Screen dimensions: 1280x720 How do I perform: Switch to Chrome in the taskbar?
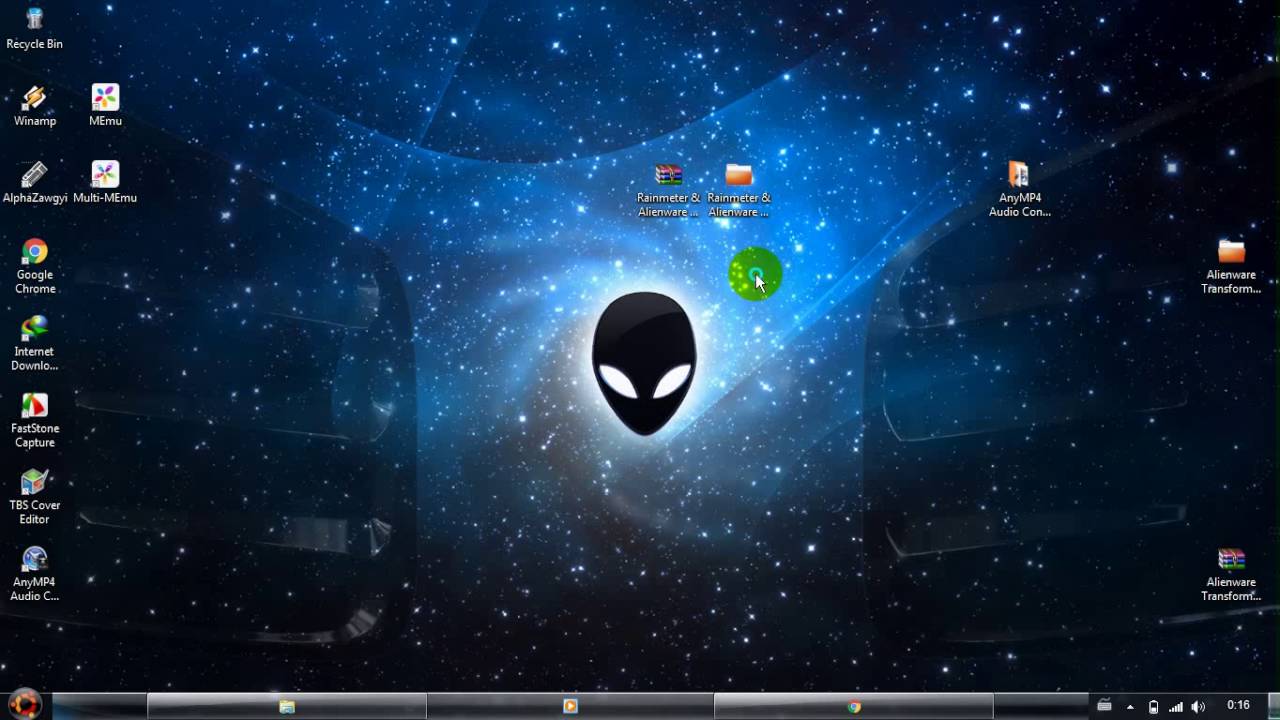pos(854,706)
